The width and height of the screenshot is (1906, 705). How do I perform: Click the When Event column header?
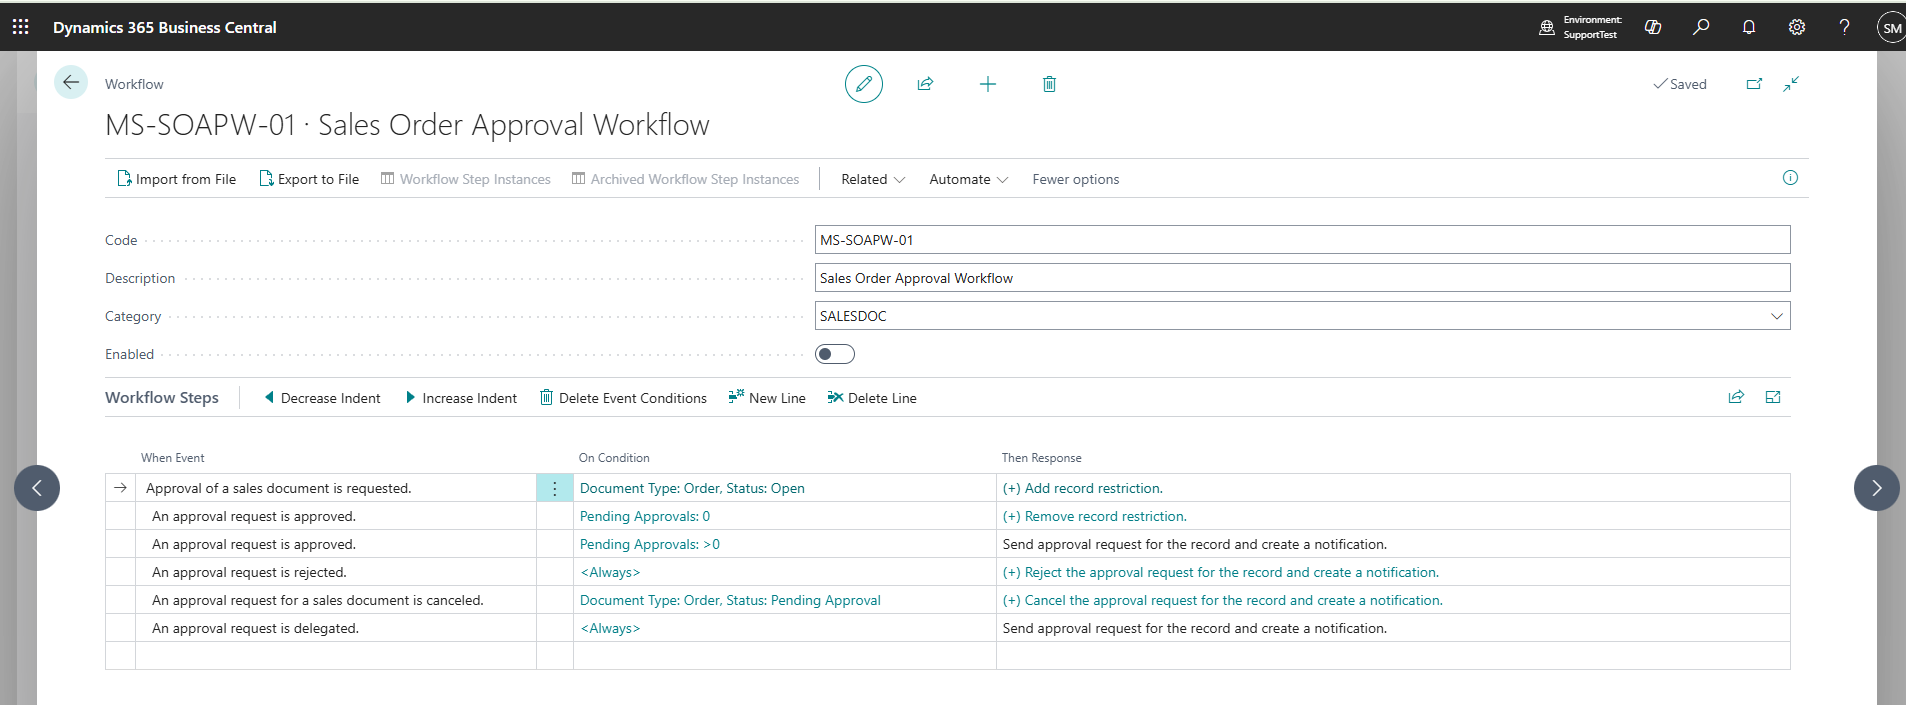click(172, 458)
